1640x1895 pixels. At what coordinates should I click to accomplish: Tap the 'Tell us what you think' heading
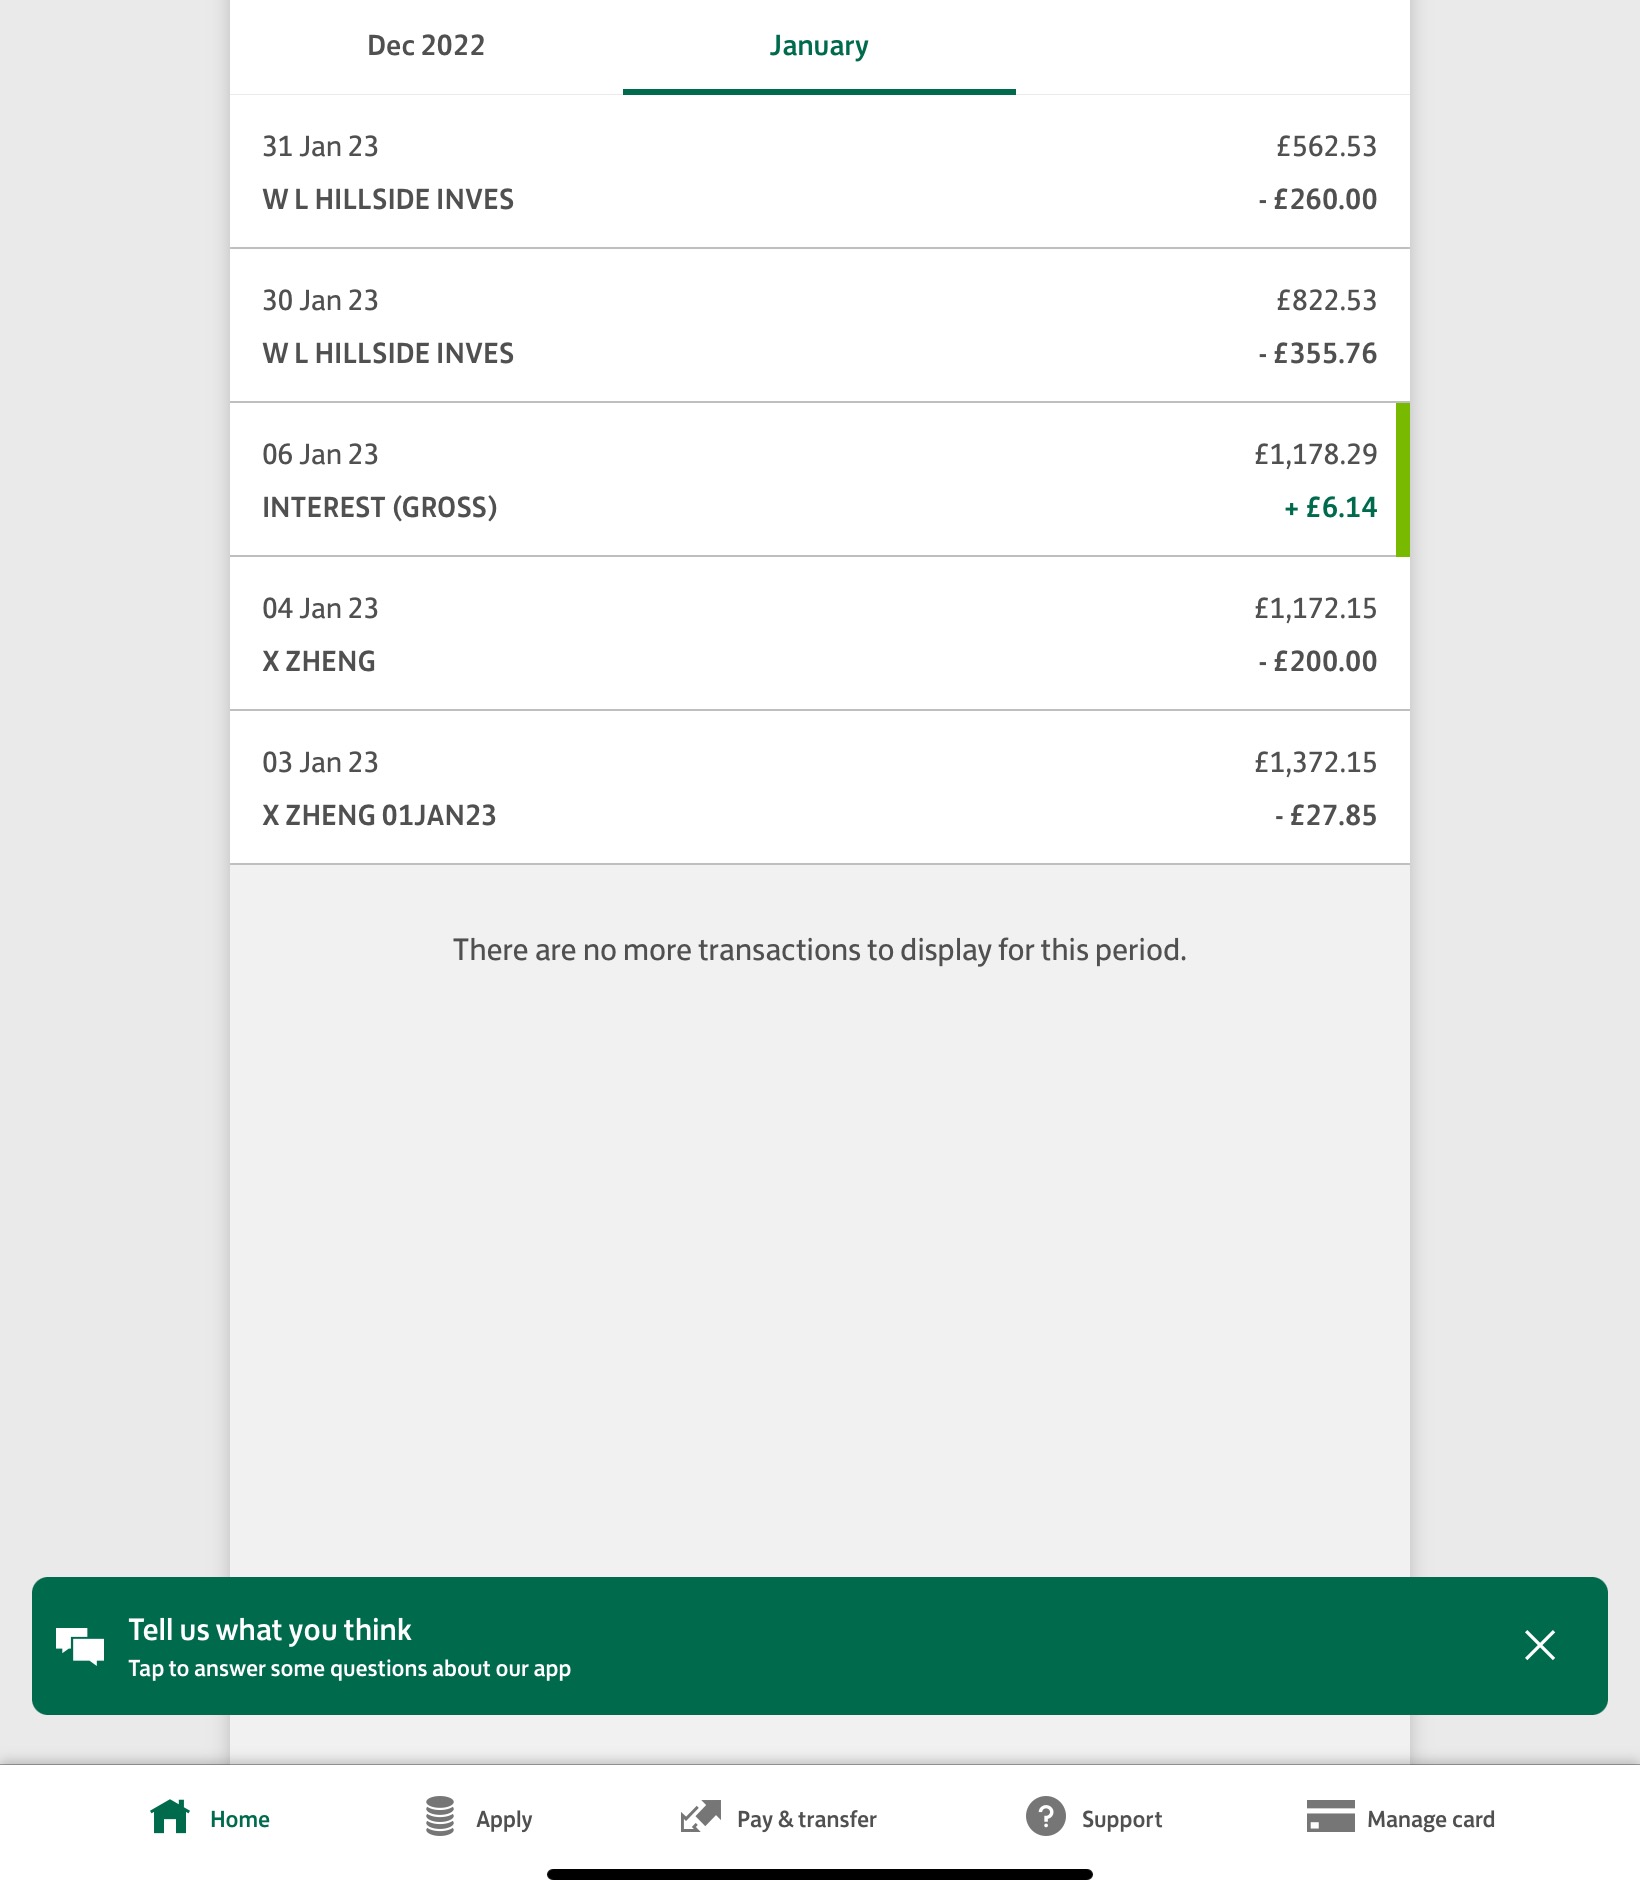270,1629
